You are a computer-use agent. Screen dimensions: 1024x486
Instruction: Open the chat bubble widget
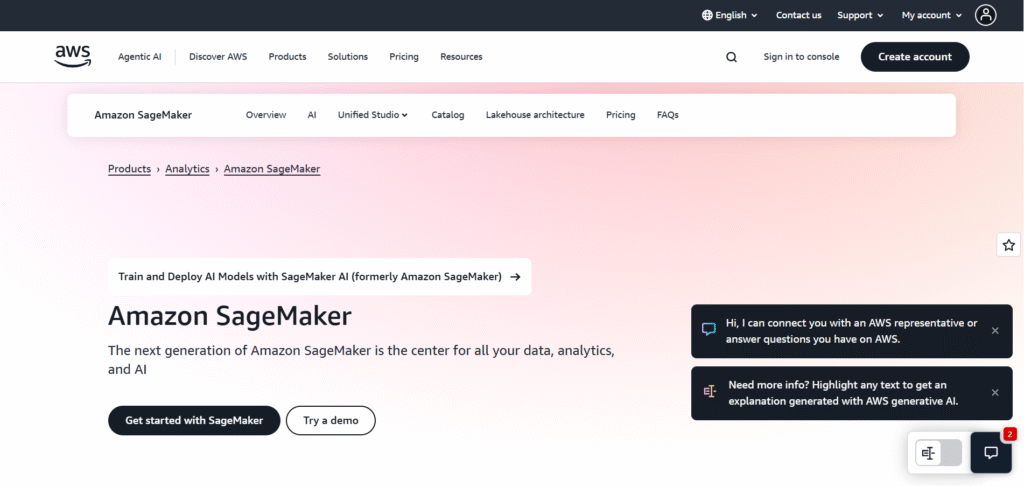pyautogui.click(x=991, y=453)
